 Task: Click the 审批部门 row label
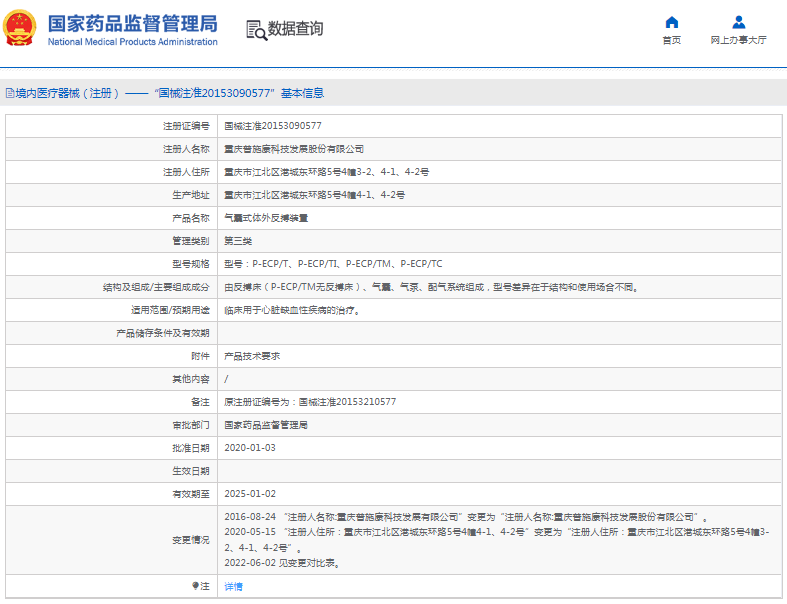coord(191,425)
